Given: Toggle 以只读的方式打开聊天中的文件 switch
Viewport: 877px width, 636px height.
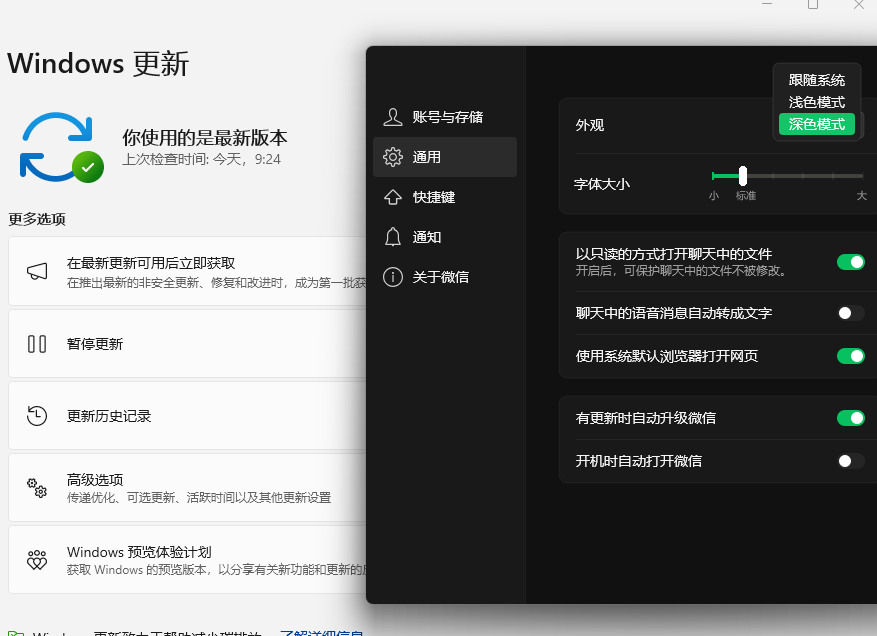Looking at the screenshot, I should coord(851,262).
